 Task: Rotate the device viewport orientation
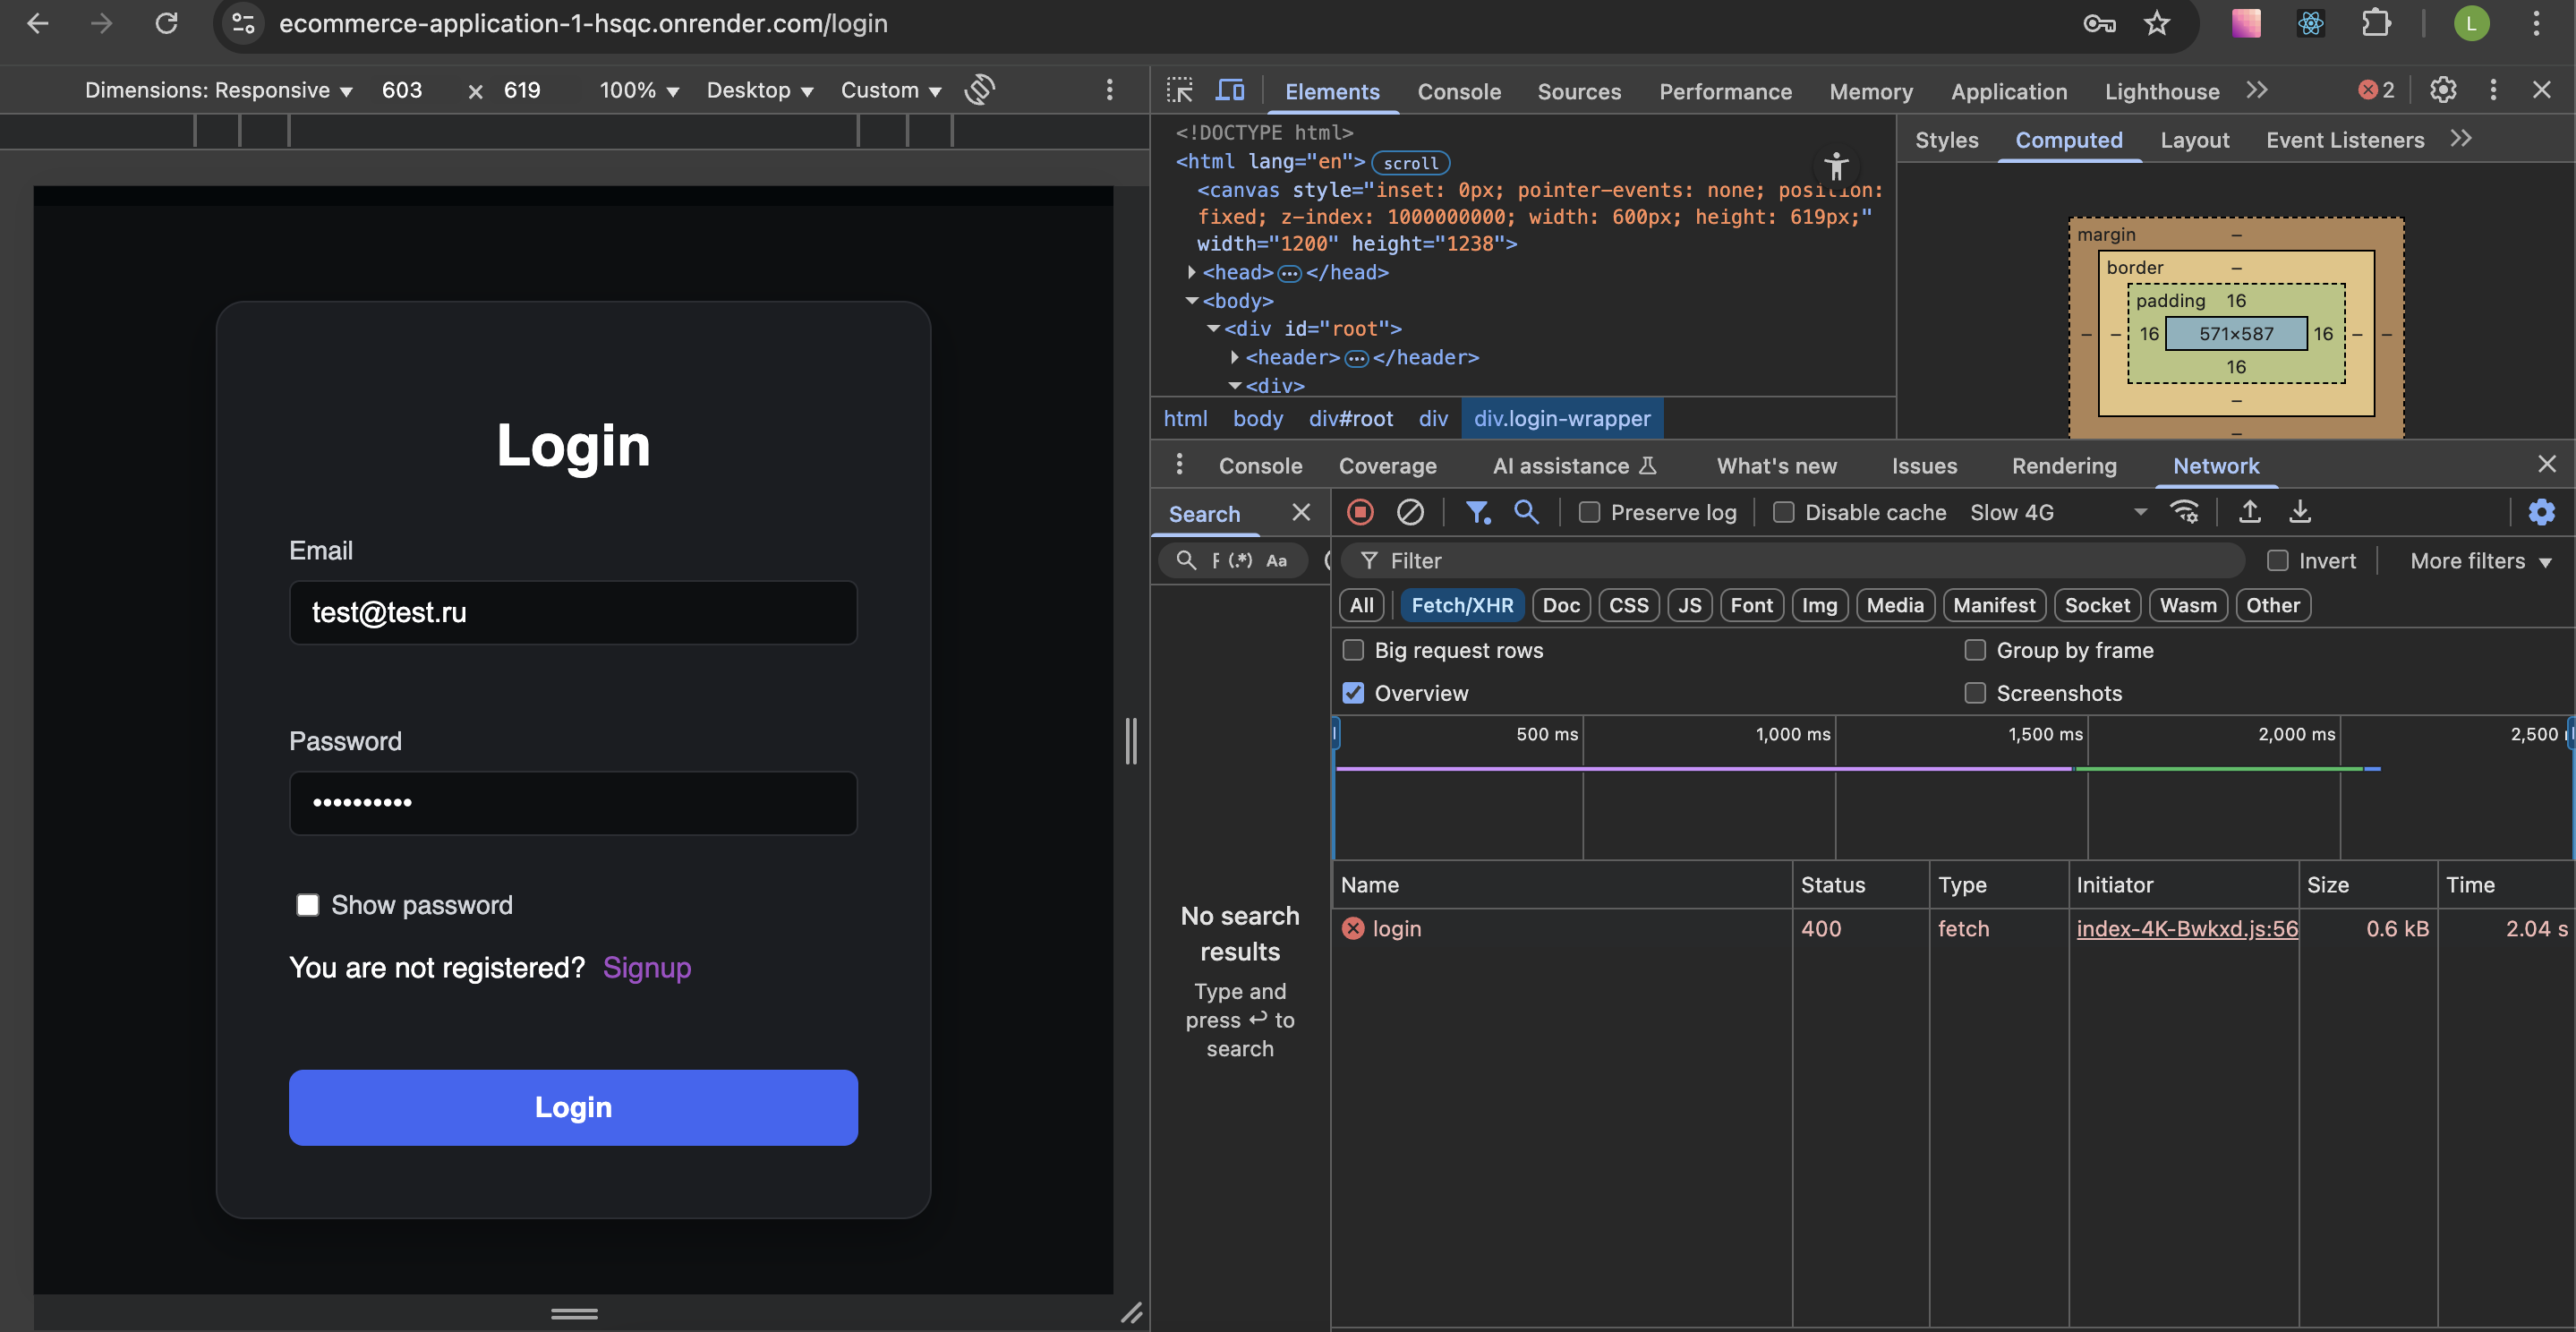click(980, 90)
